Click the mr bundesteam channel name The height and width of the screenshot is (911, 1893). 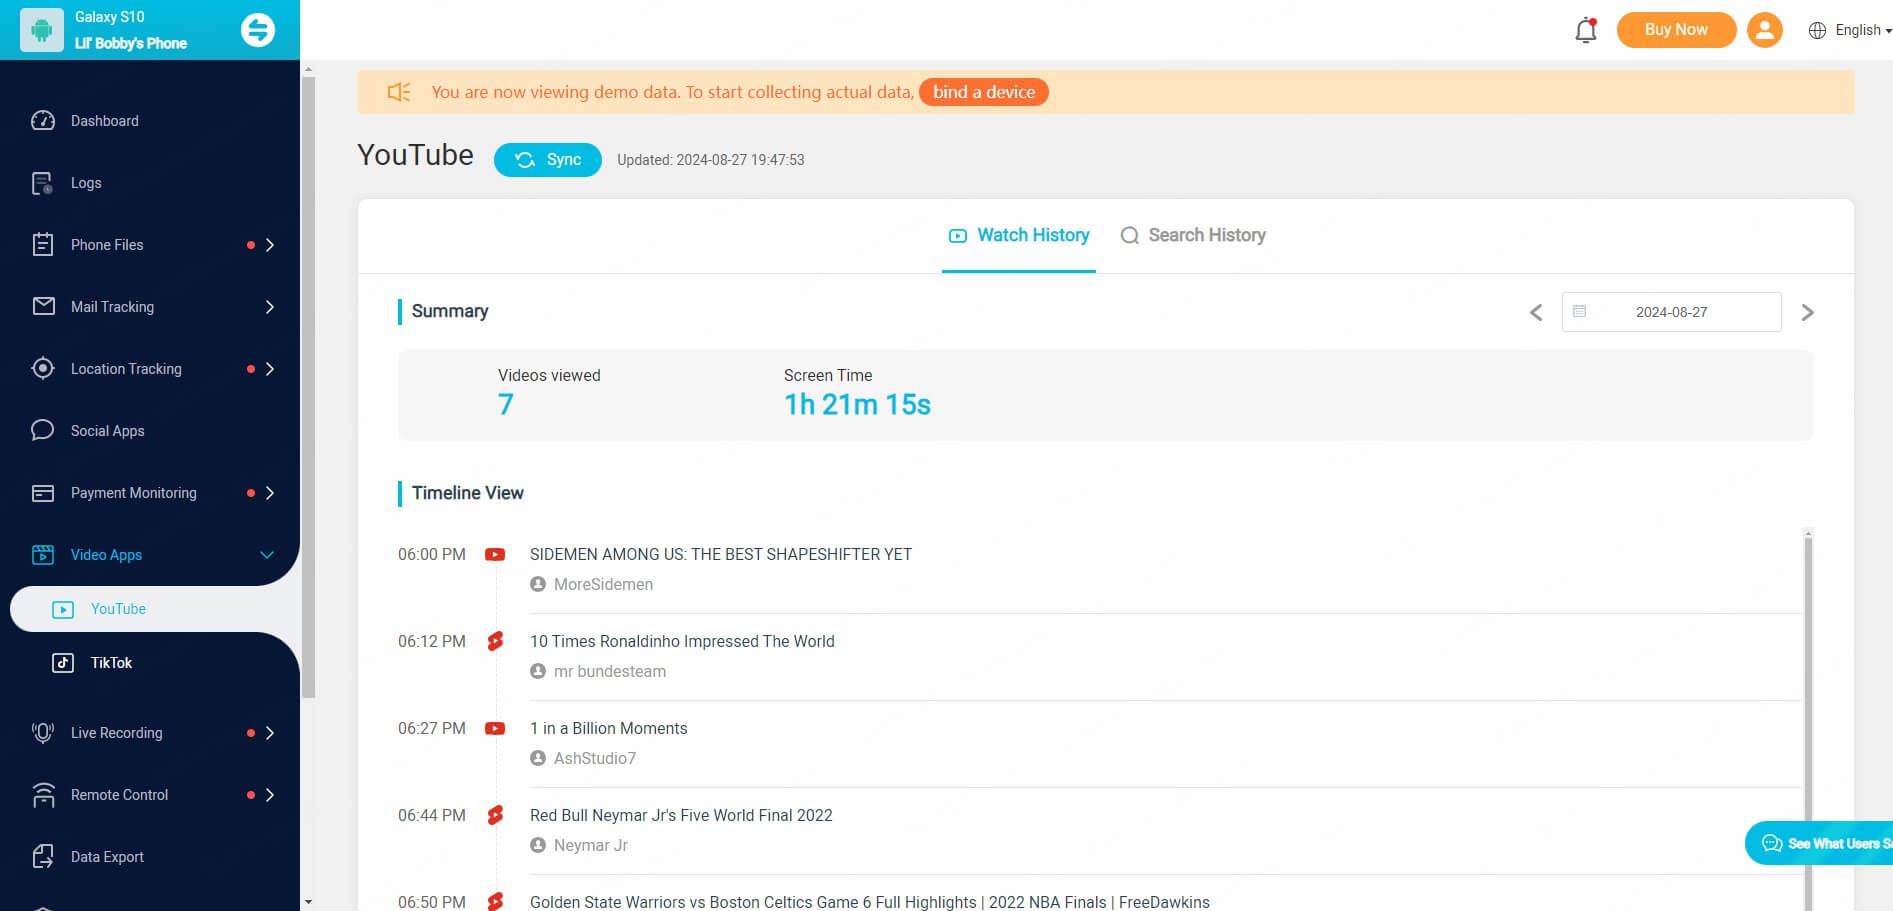(x=610, y=671)
